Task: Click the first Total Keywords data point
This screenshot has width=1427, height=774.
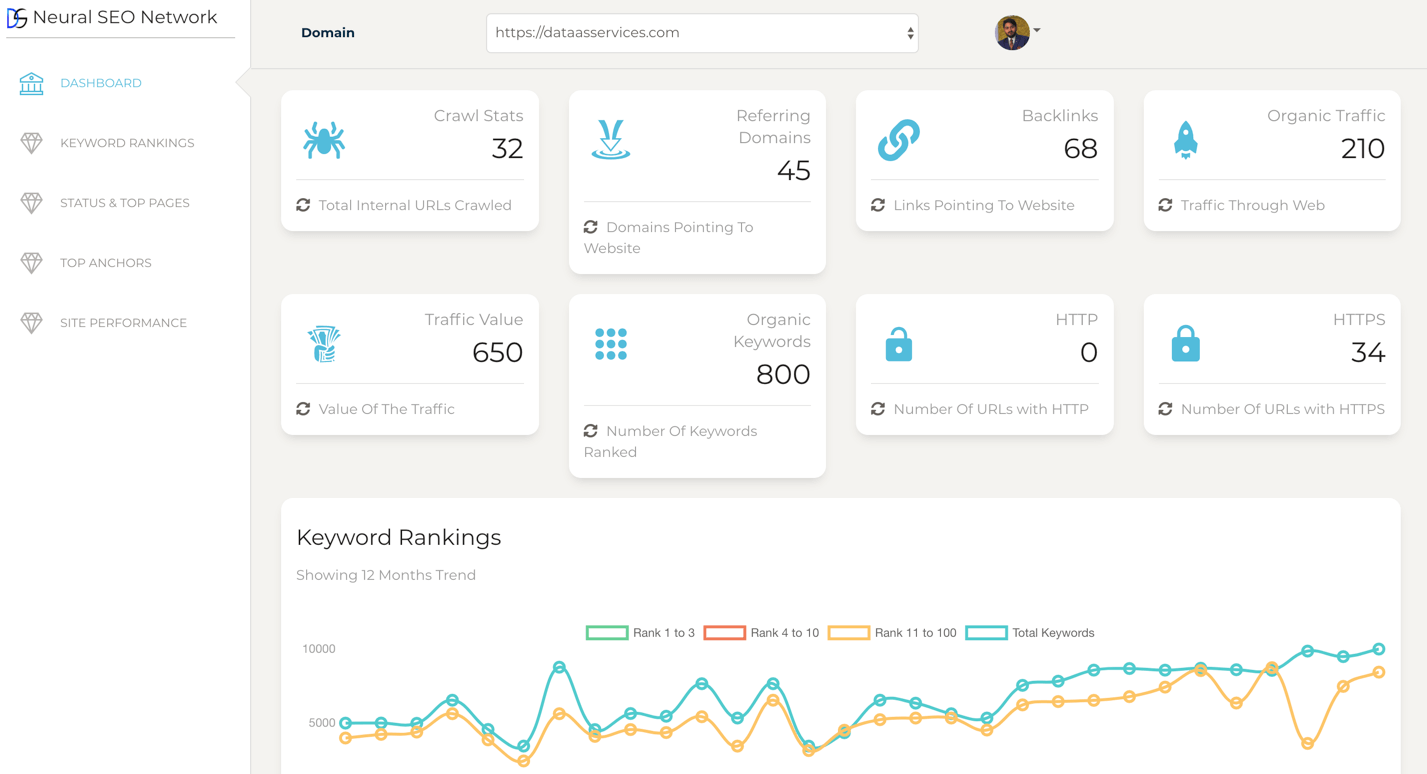Action: tap(346, 723)
